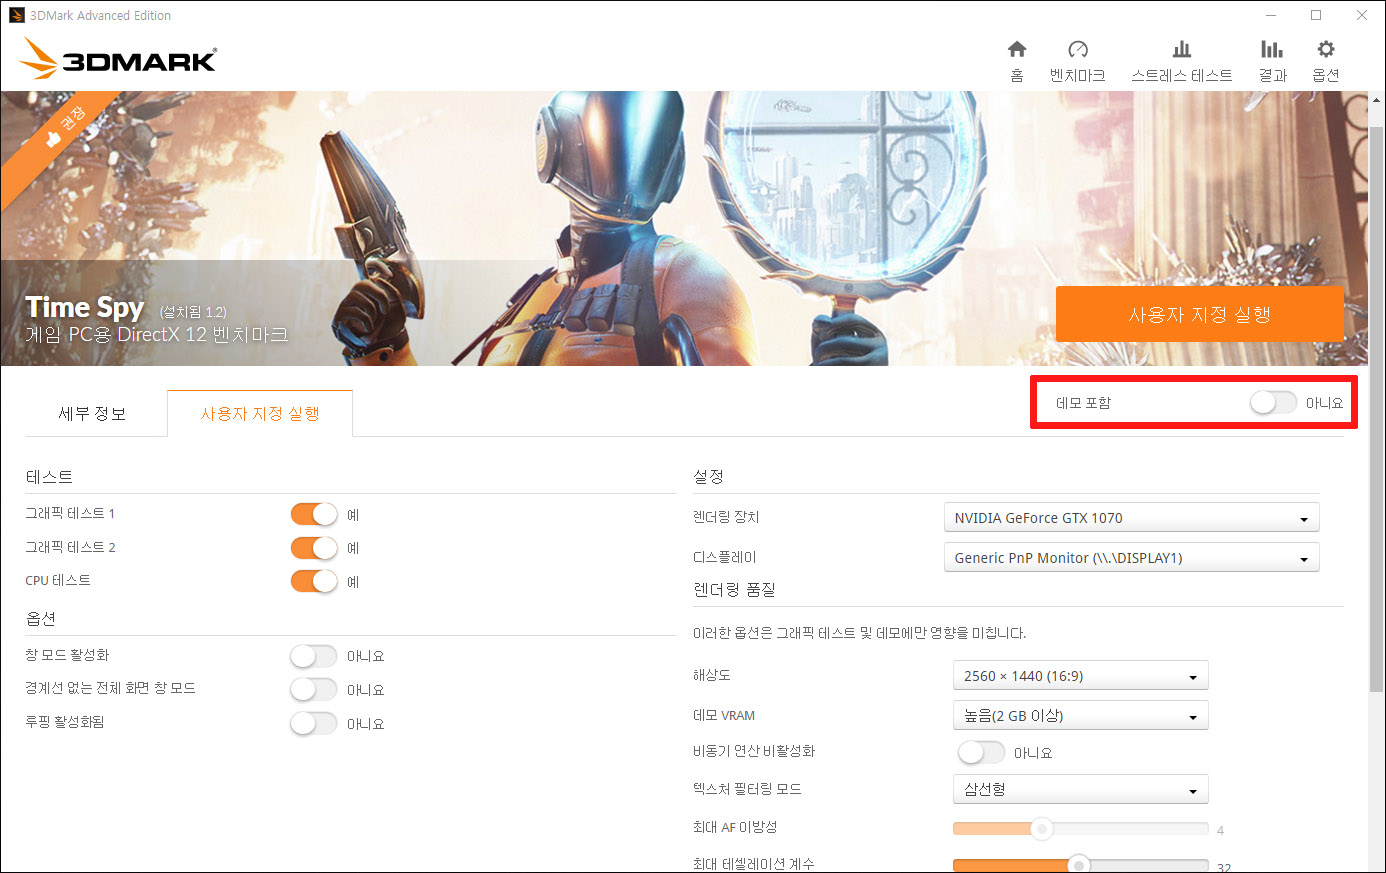The width and height of the screenshot is (1386, 873).
Task: Click the Options (옵션) section heading on left
Action: [x=41, y=619]
